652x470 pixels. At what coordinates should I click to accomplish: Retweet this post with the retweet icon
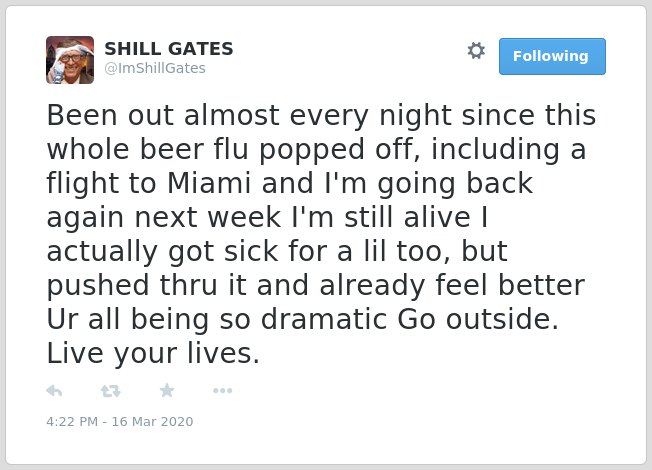(x=111, y=391)
